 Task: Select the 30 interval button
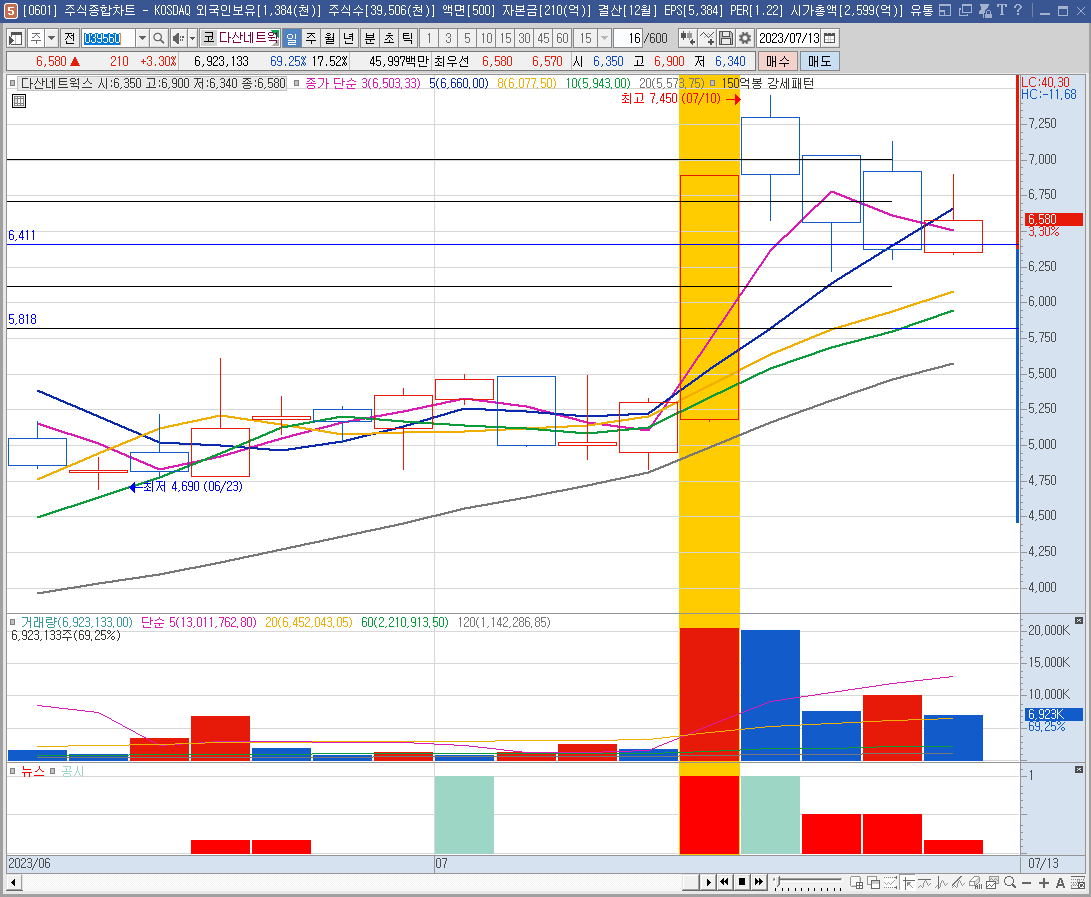(x=524, y=38)
